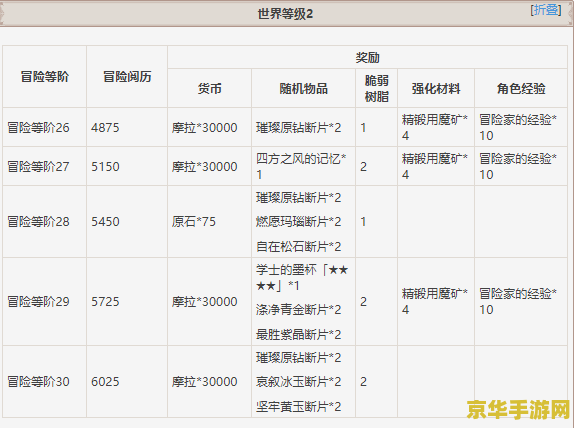The height and width of the screenshot is (428, 576).
Task: Click the 5150 experience value
Action: coord(105,167)
